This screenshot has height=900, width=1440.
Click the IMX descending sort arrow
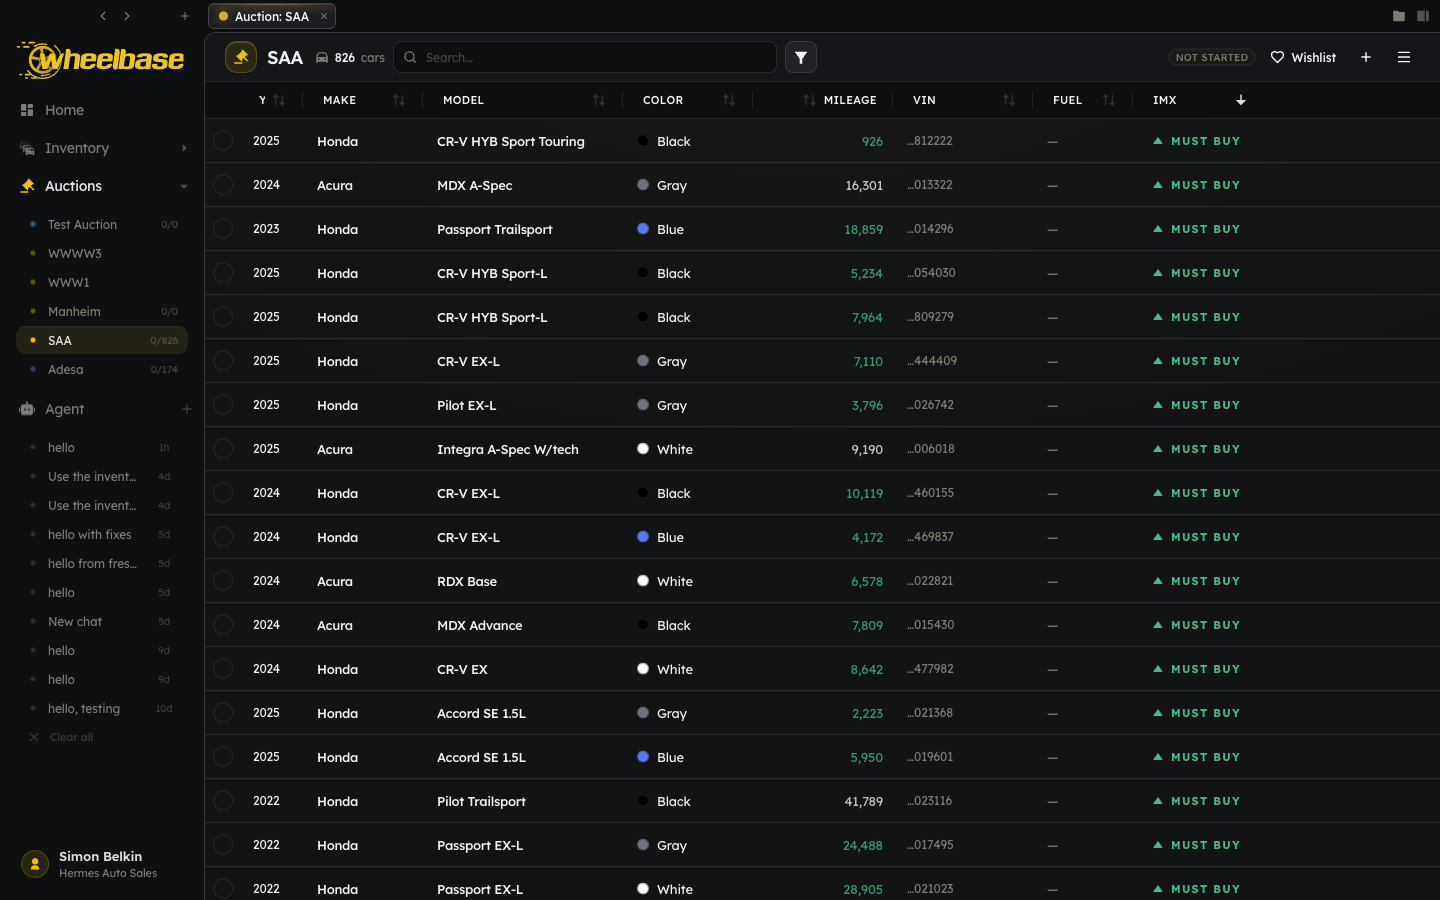pos(1241,100)
